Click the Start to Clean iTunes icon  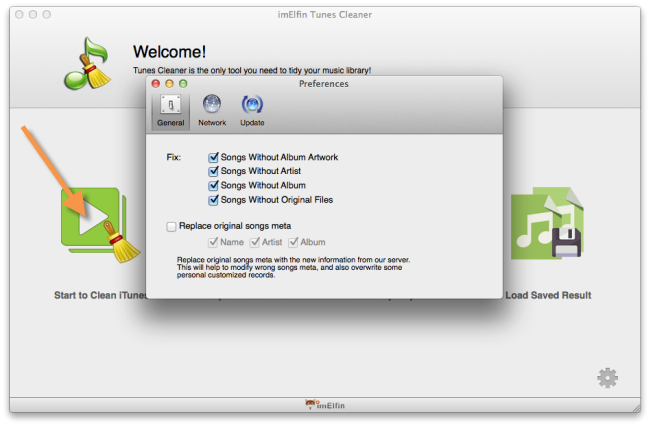pos(100,224)
